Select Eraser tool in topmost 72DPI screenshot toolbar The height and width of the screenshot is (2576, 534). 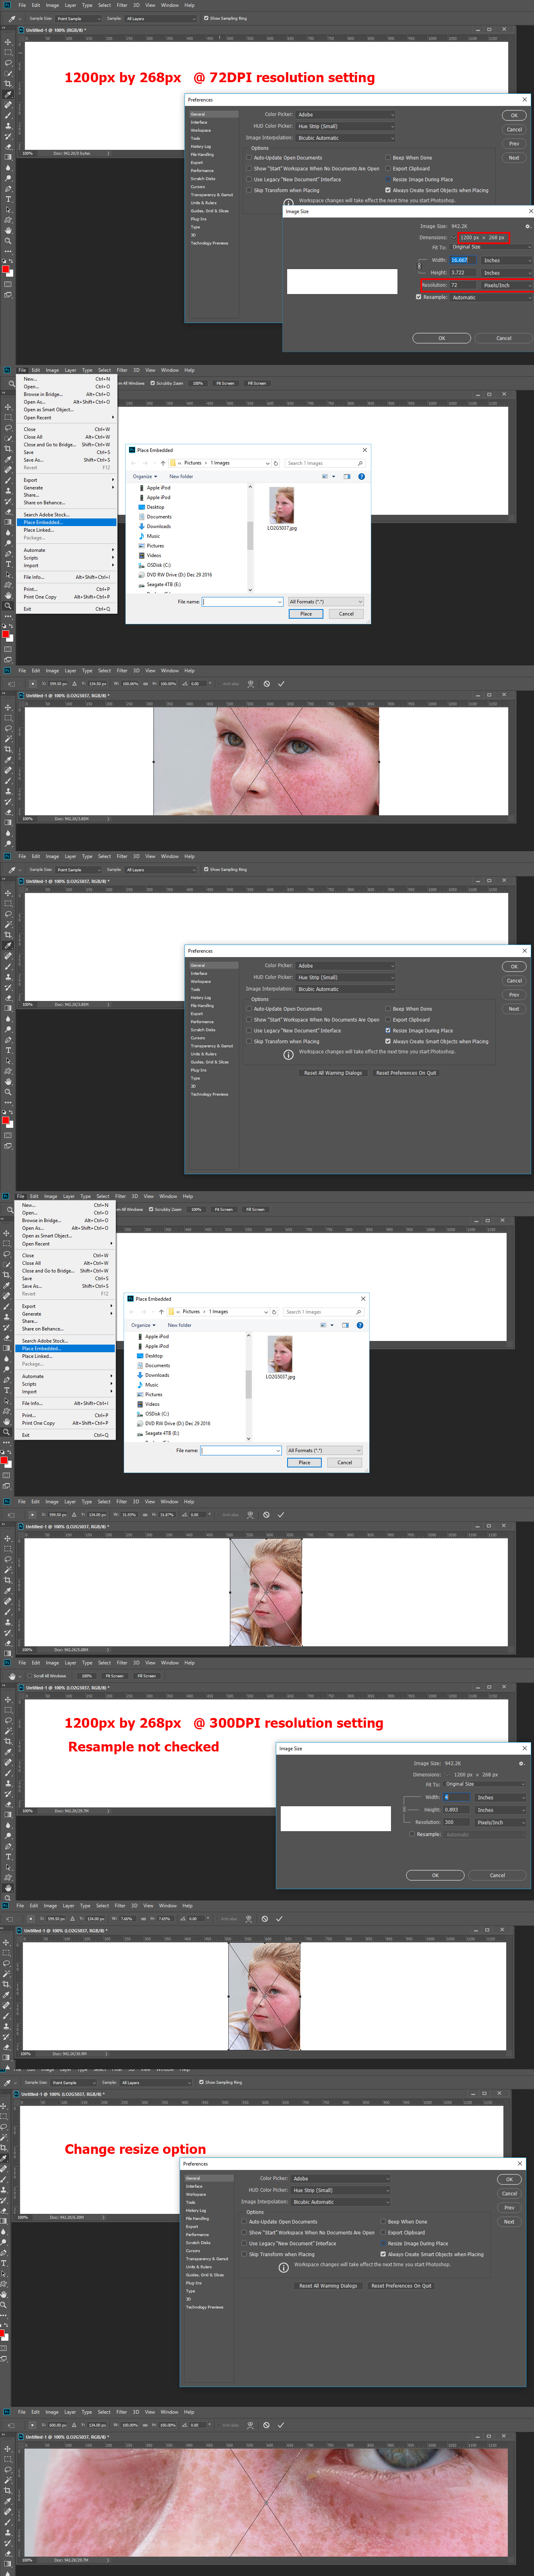click(8, 147)
